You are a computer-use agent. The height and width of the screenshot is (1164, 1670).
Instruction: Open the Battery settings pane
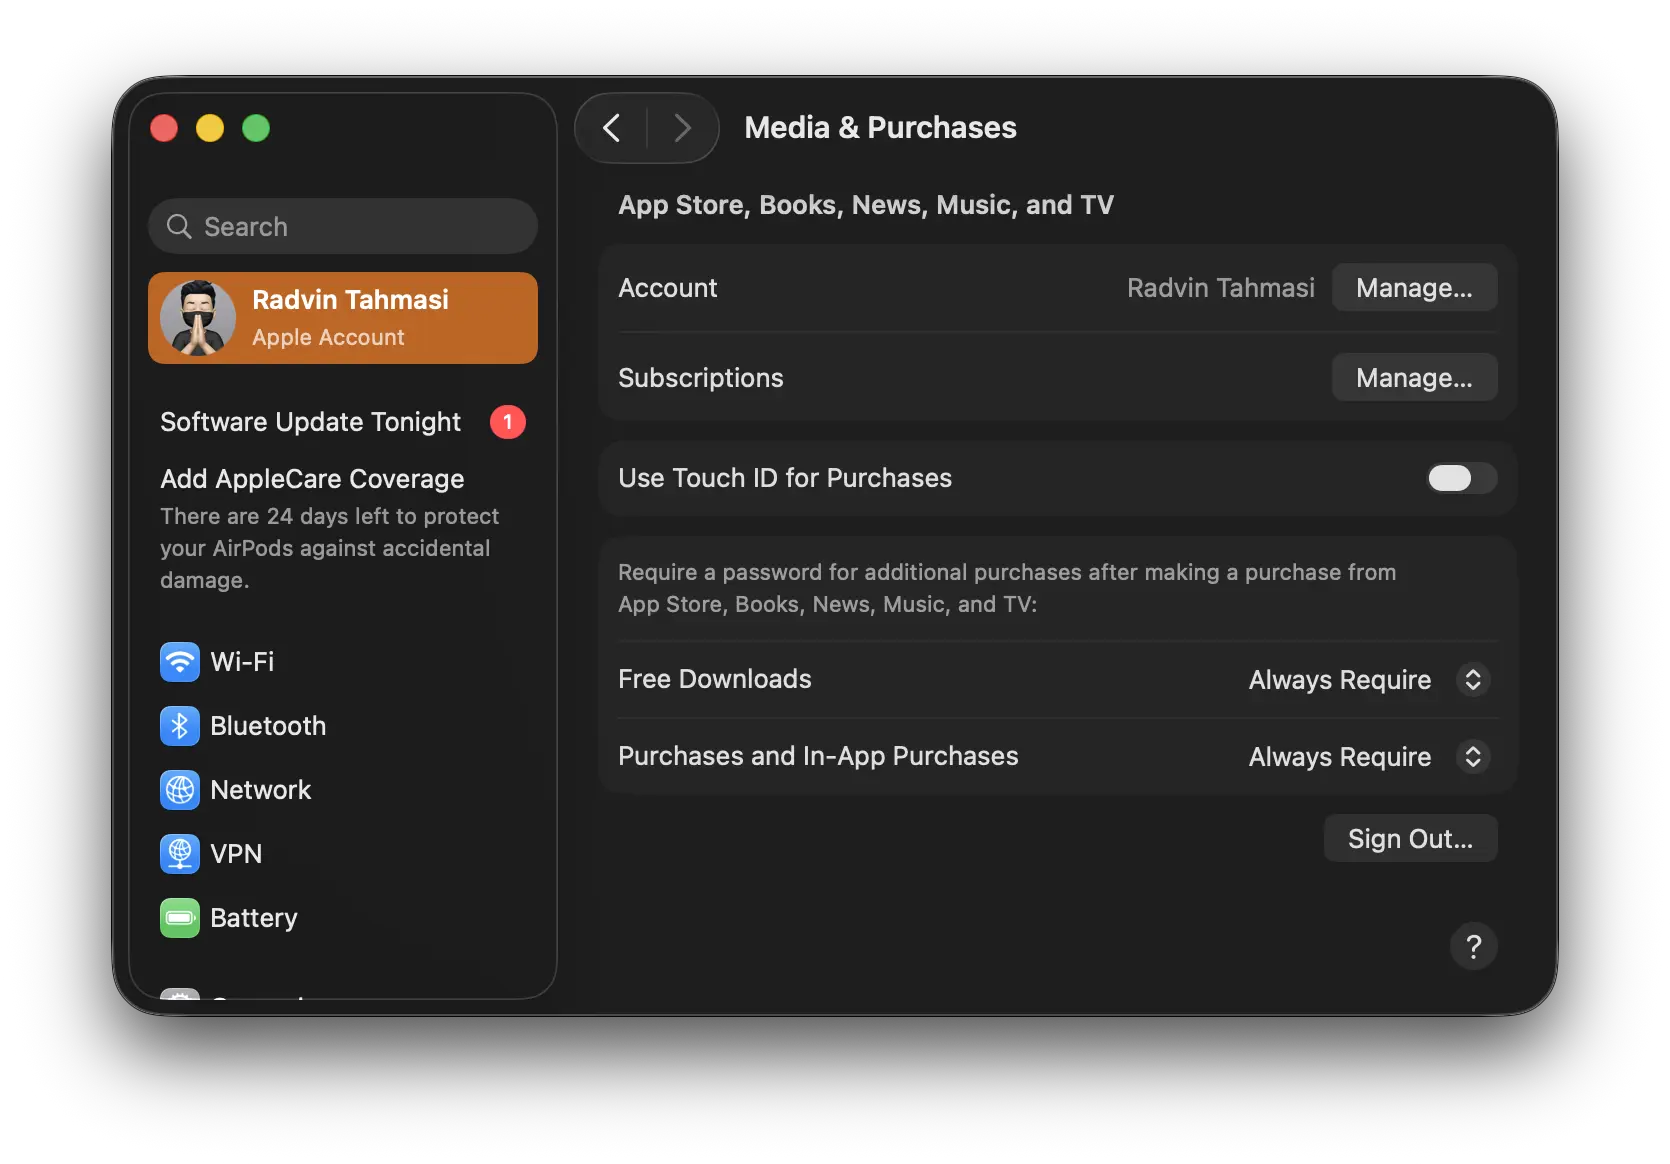point(343,918)
